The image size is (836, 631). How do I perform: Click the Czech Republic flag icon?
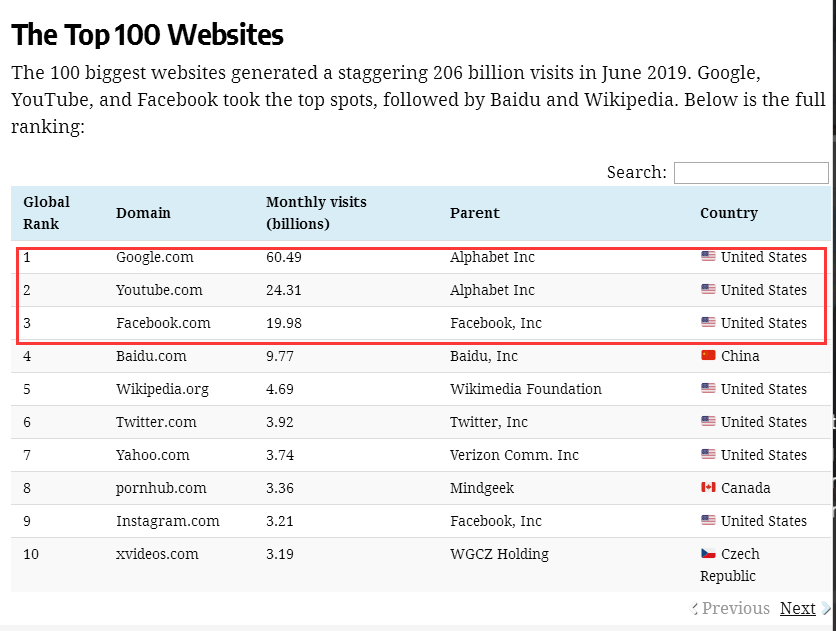tap(708, 553)
